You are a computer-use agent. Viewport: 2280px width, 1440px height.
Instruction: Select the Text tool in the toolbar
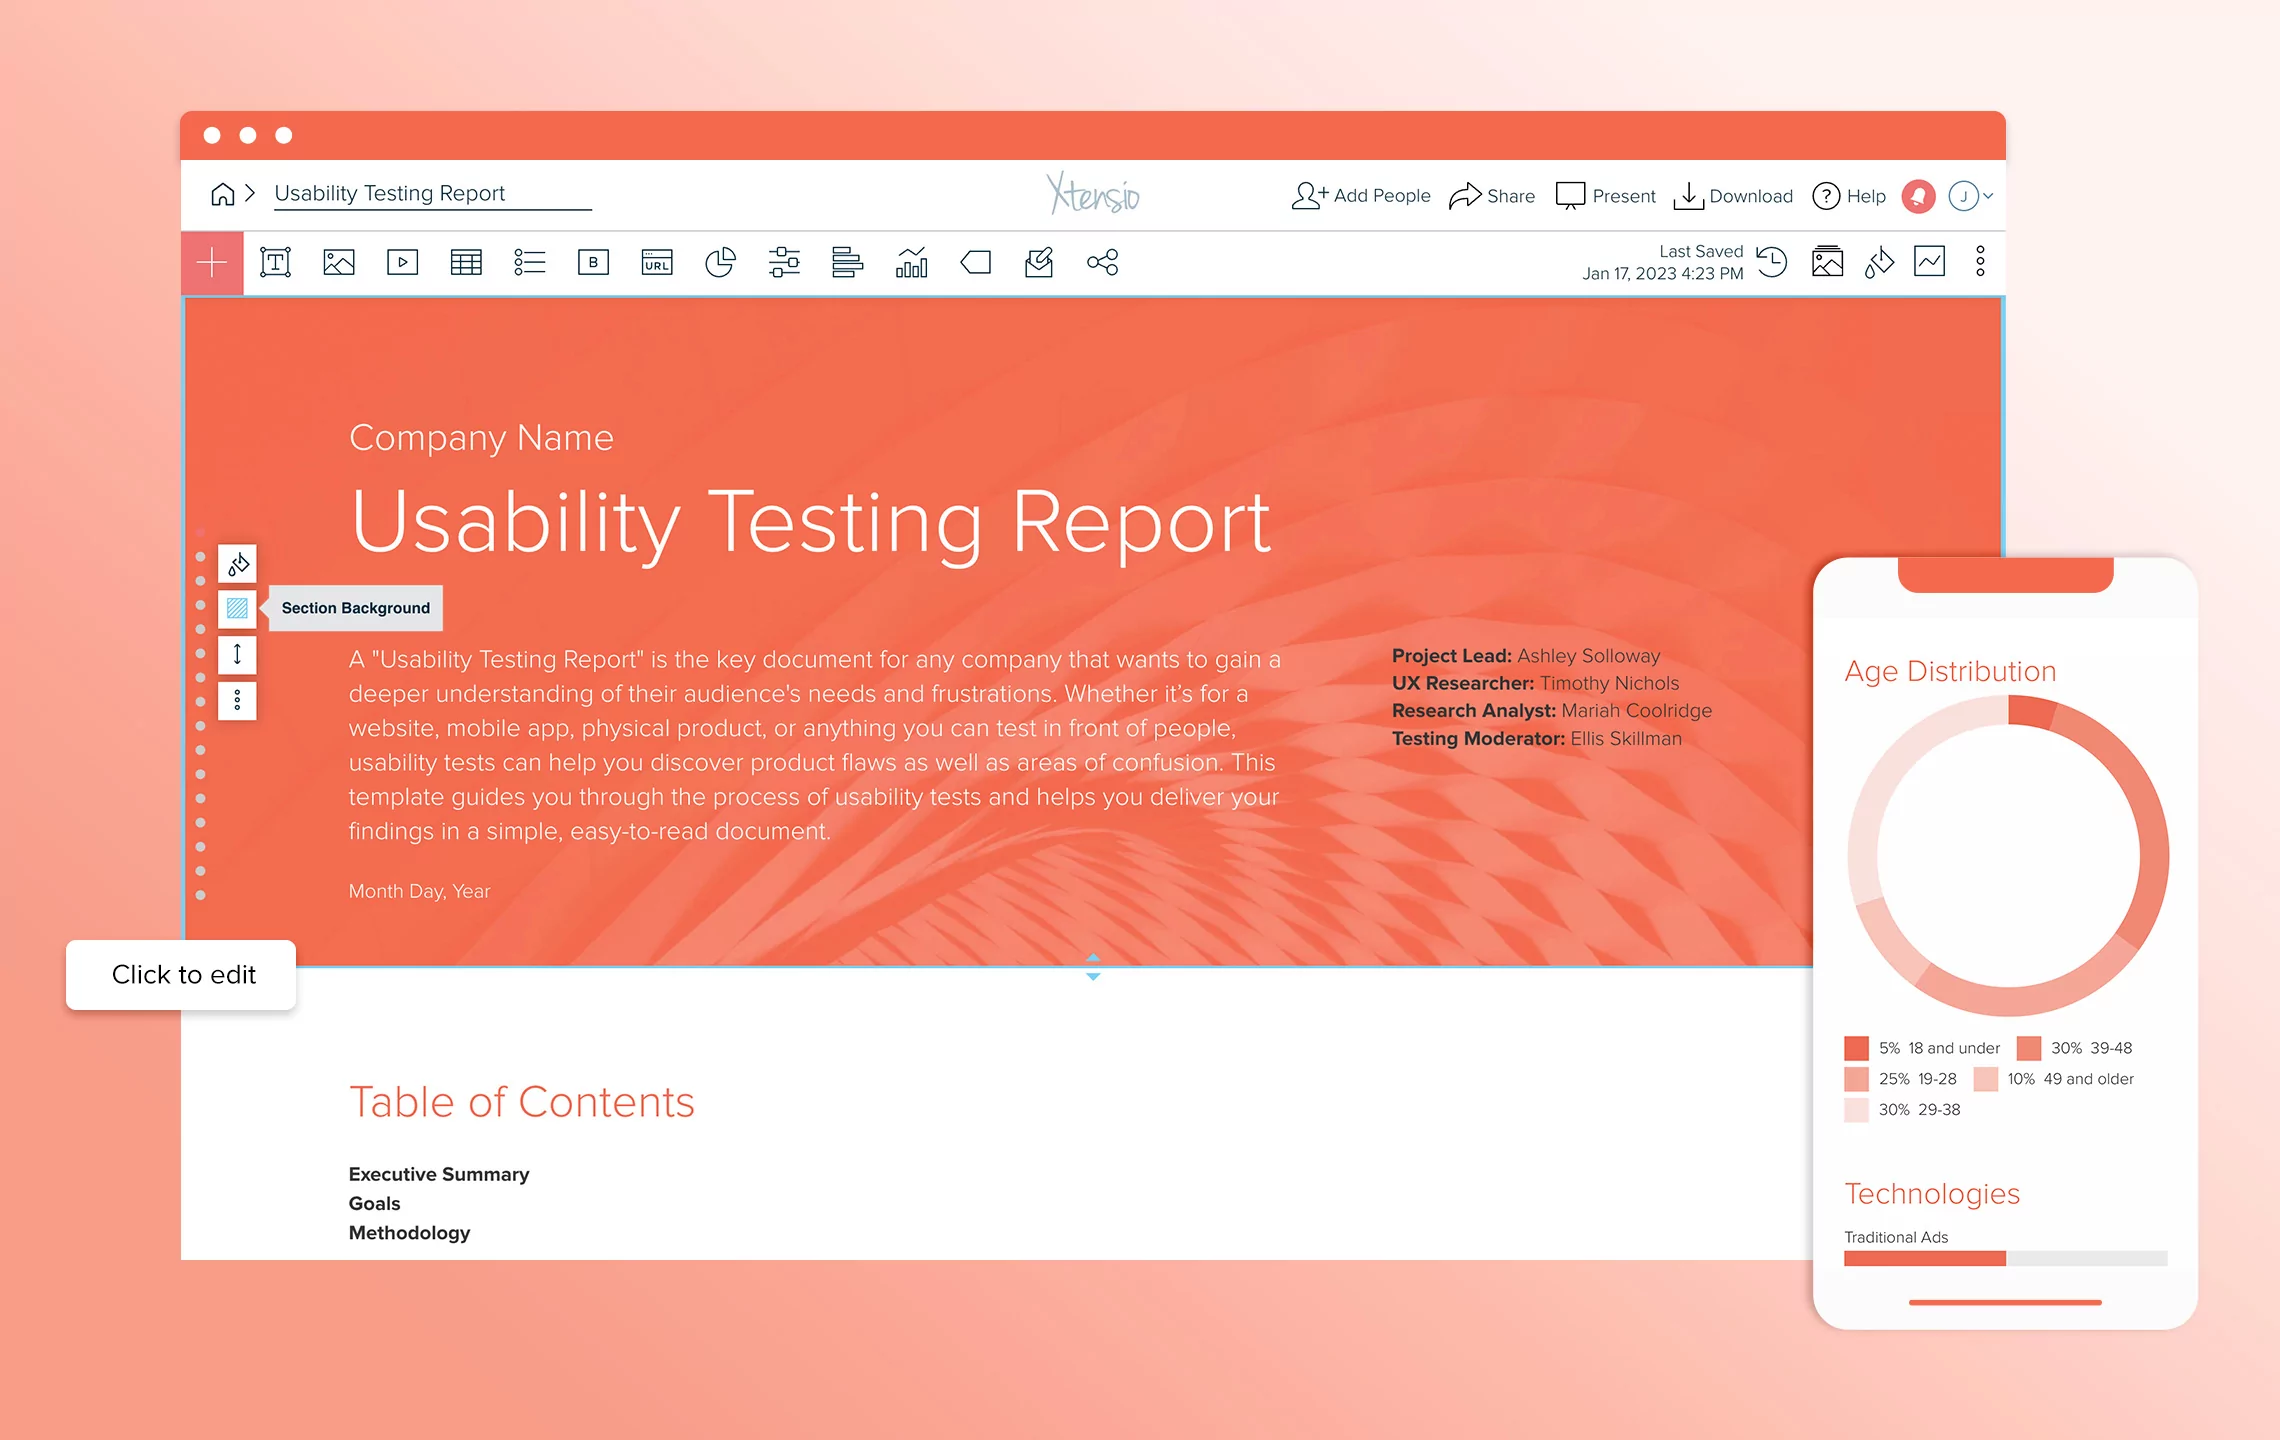click(x=276, y=262)
